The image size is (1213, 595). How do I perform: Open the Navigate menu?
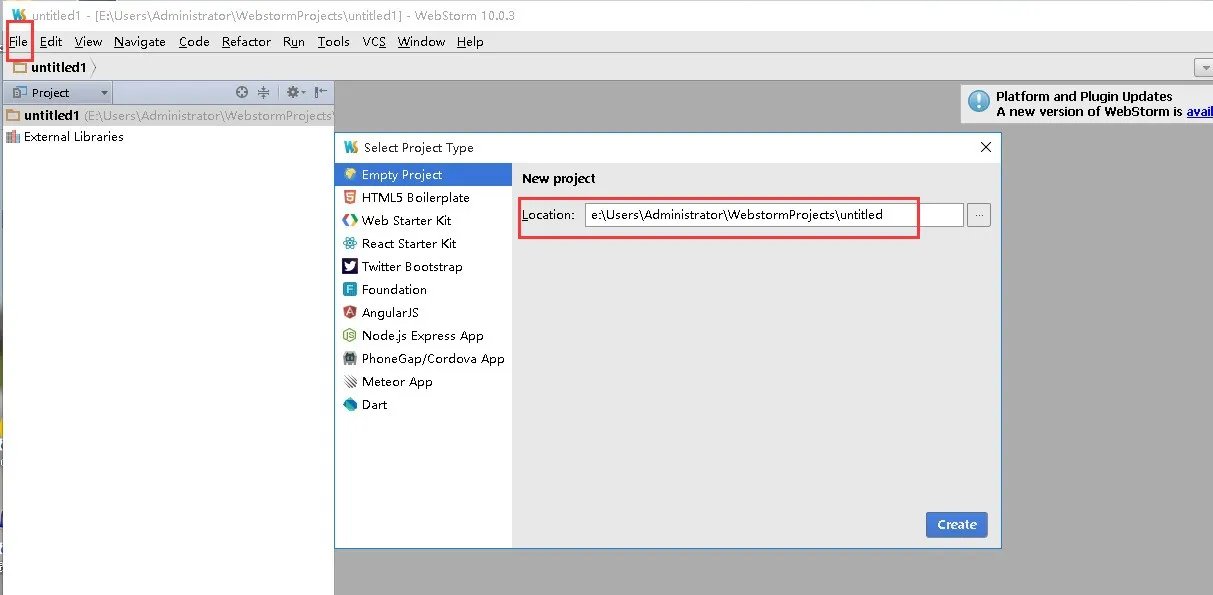139,41
